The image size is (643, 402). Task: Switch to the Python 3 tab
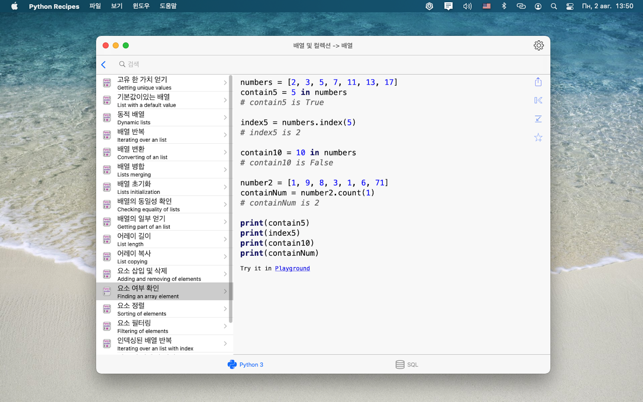(x=245, y=364)
